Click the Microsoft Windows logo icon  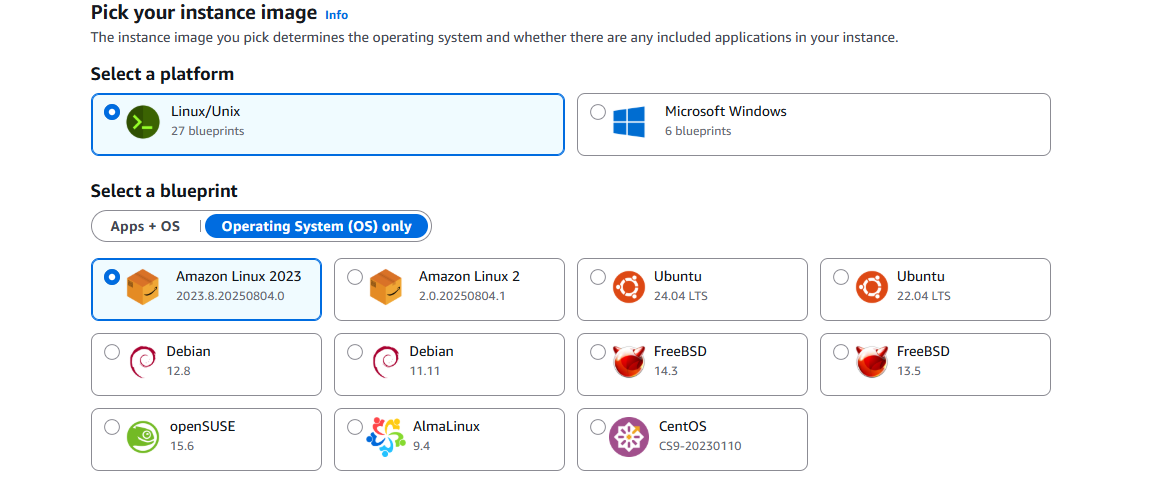pos(628,122)
